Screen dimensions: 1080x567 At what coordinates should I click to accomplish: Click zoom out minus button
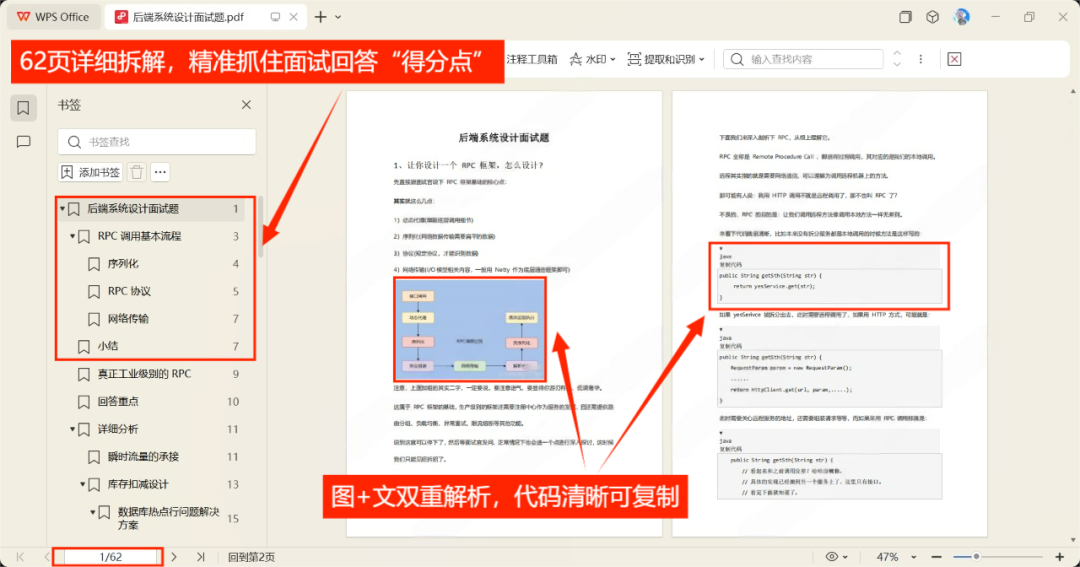tap(937, 557)
